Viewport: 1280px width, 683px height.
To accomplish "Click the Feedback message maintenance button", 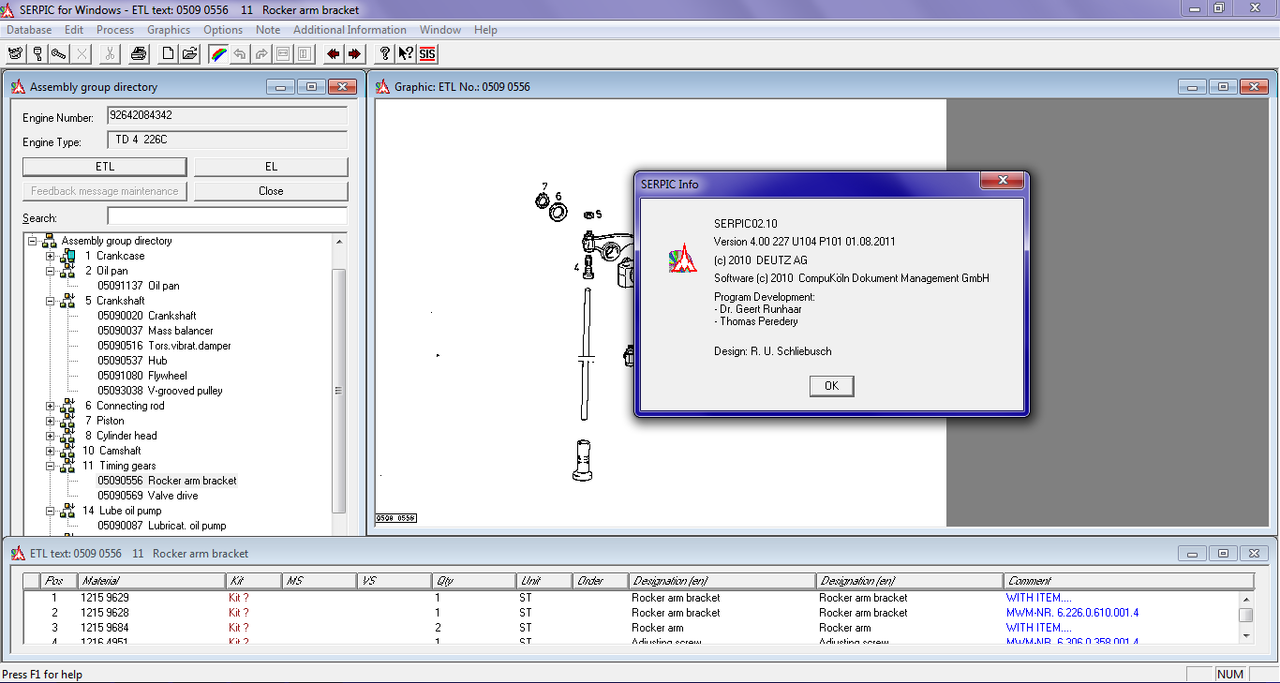I will (105, 191).
